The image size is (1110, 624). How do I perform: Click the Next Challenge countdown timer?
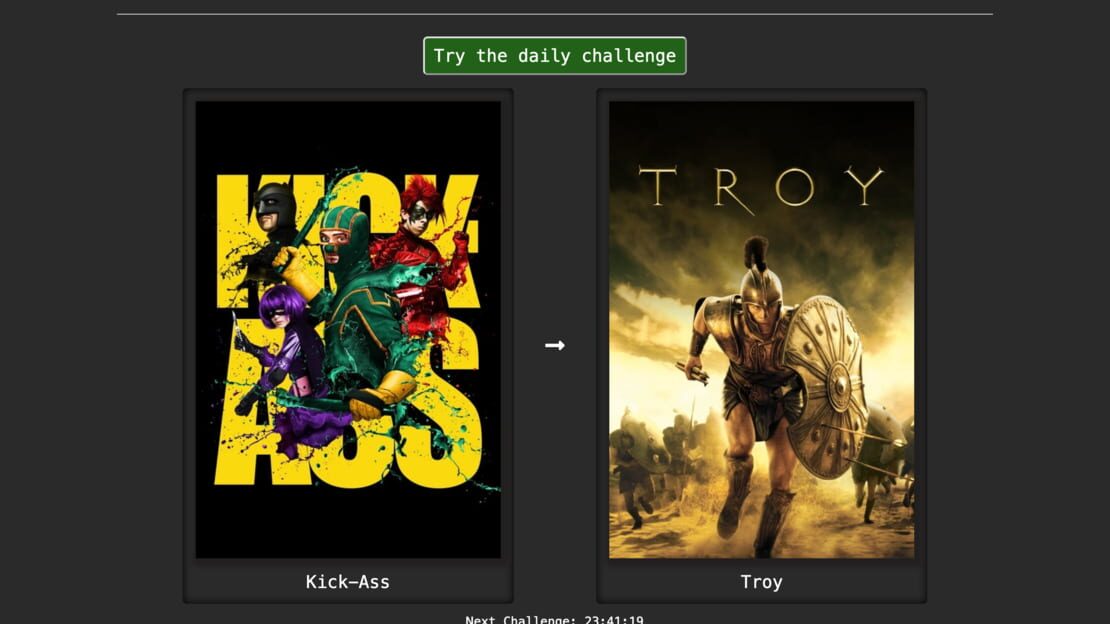click(x=554, y=619)
